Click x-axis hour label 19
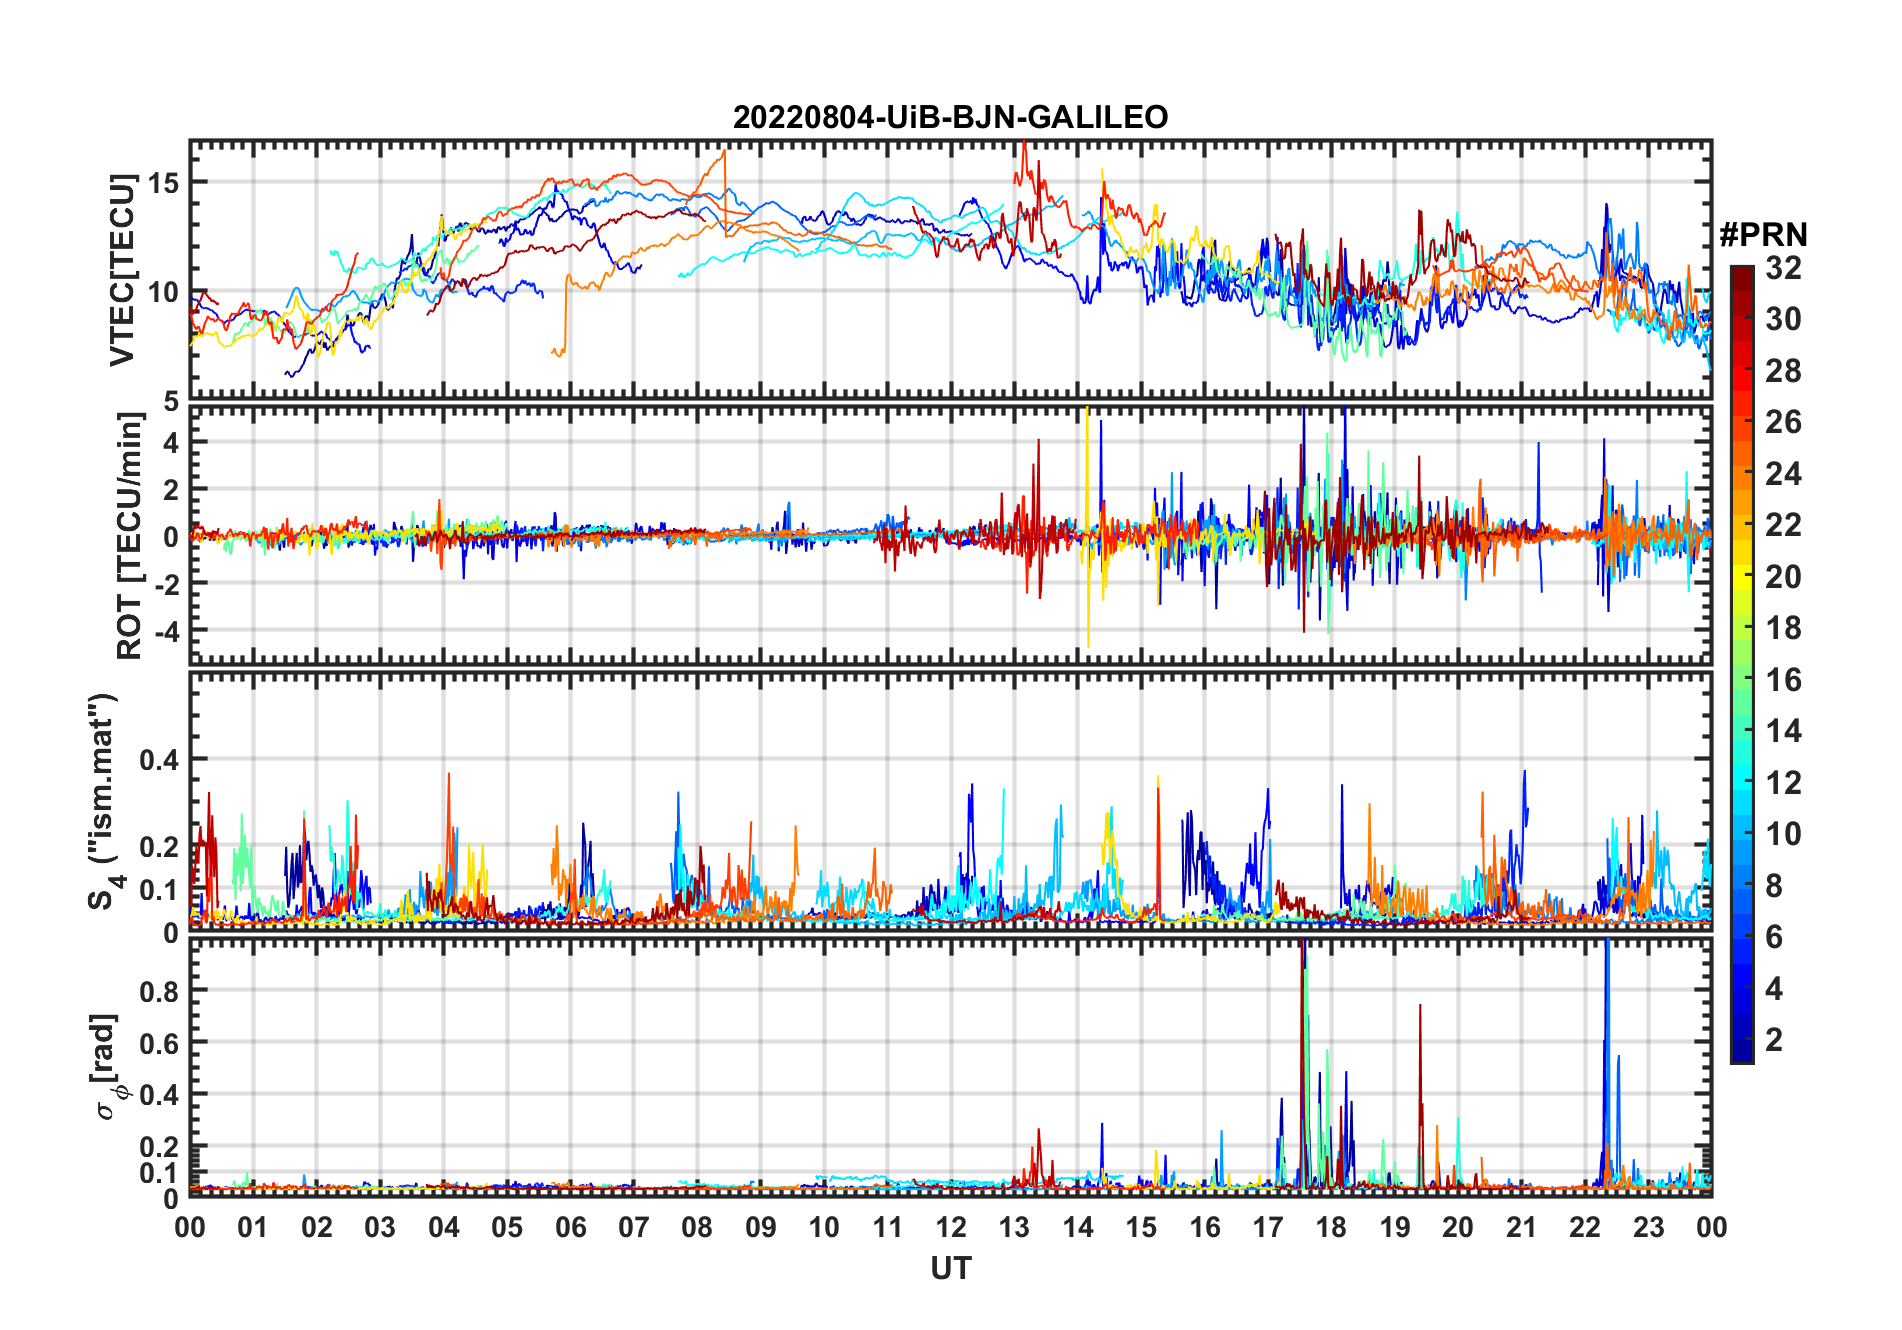 pos(1394,1227)
